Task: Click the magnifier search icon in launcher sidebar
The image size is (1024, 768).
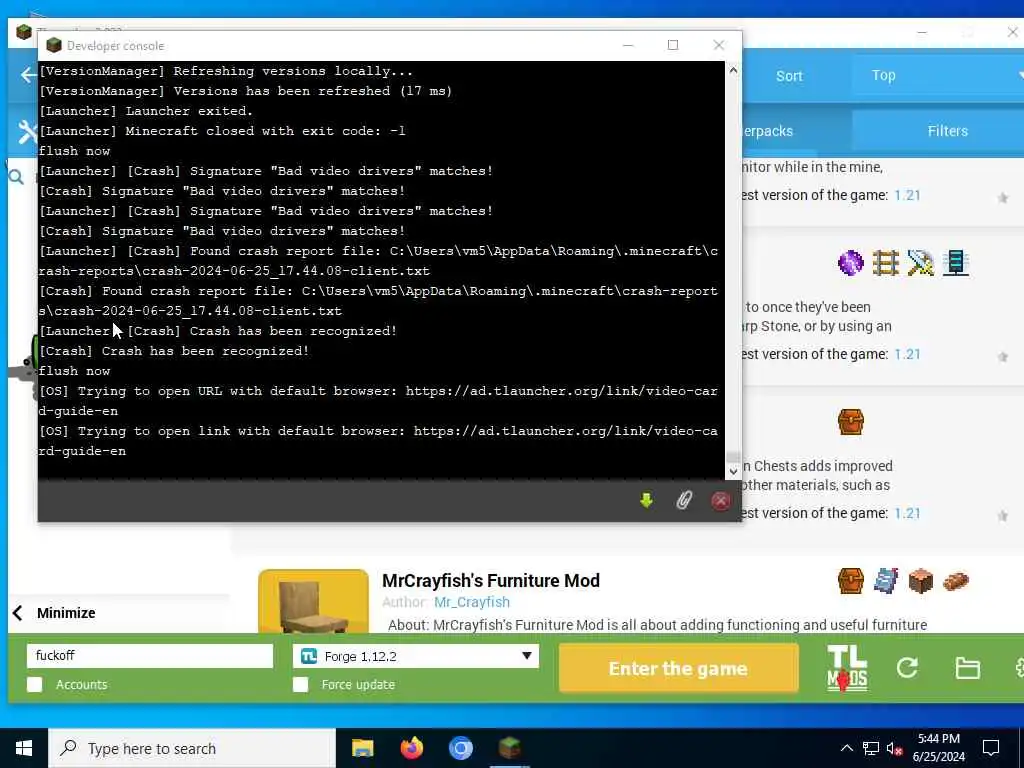Action: pos(16,176)
